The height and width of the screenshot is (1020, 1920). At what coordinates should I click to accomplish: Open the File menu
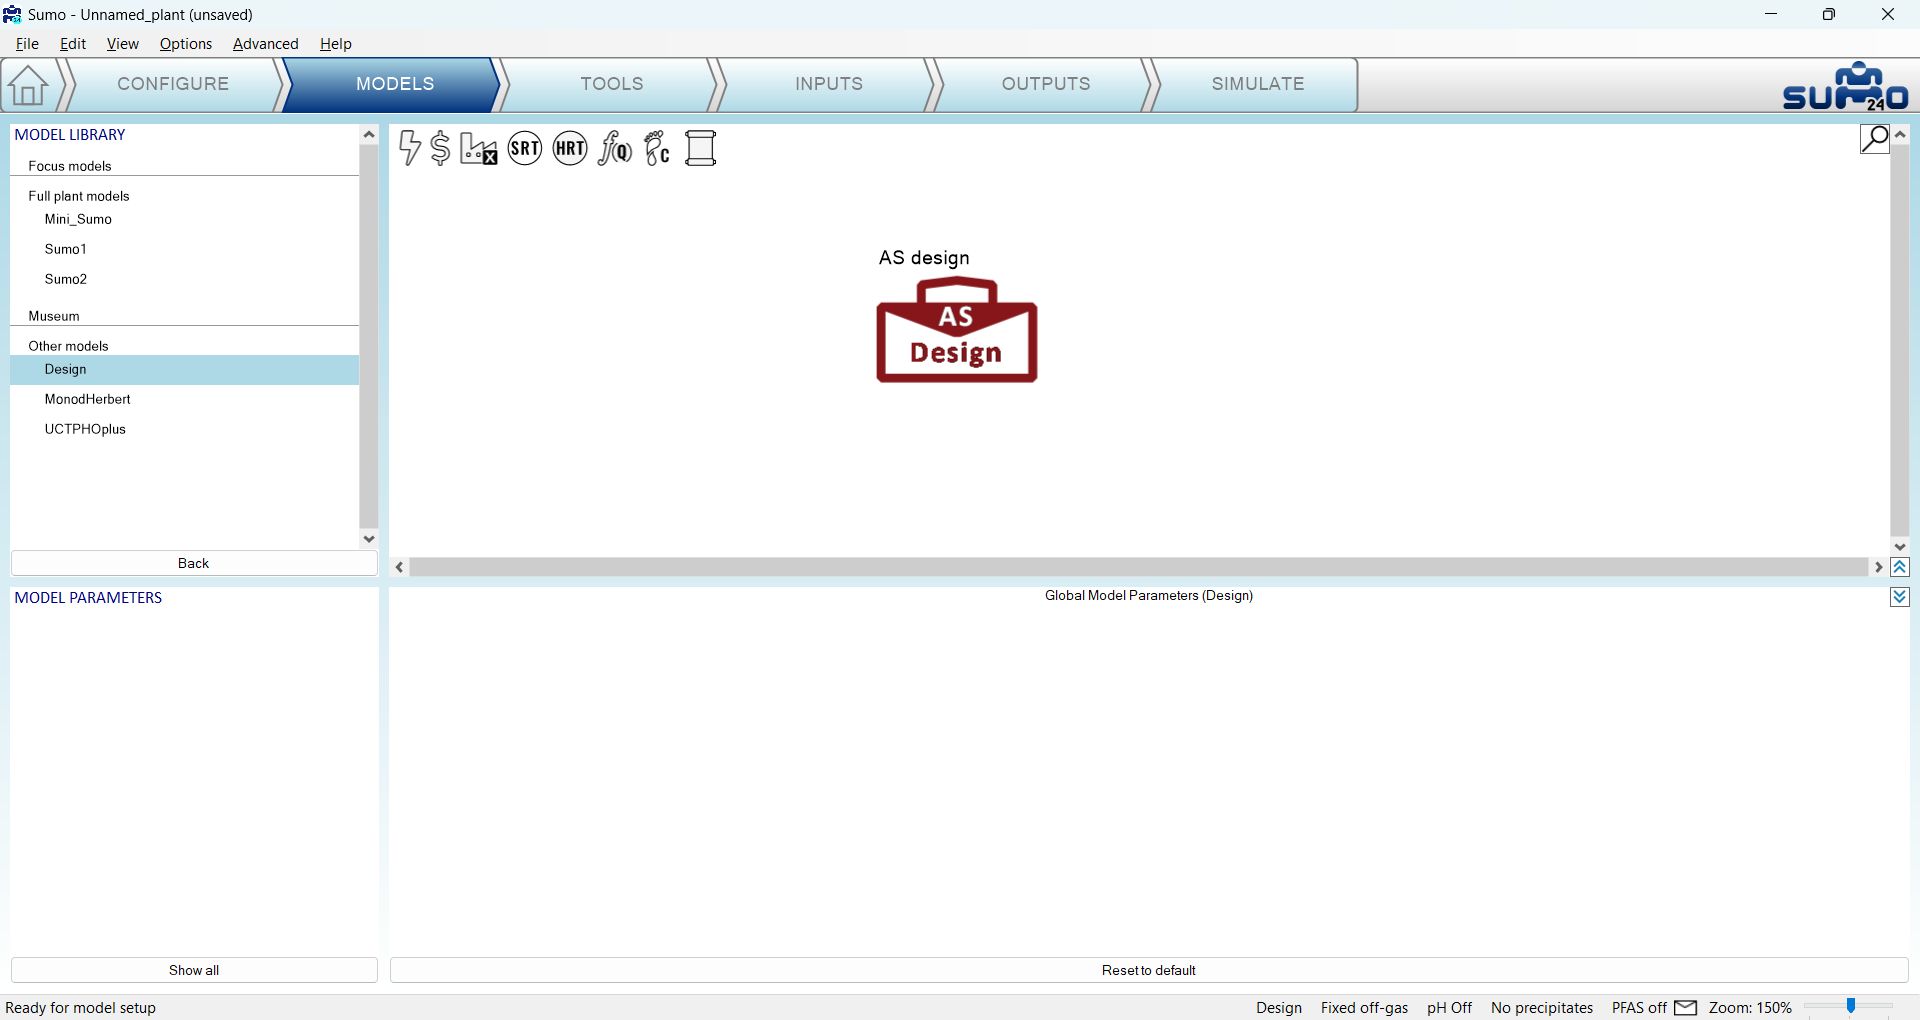pyautogui.click(x=27, y=44)
